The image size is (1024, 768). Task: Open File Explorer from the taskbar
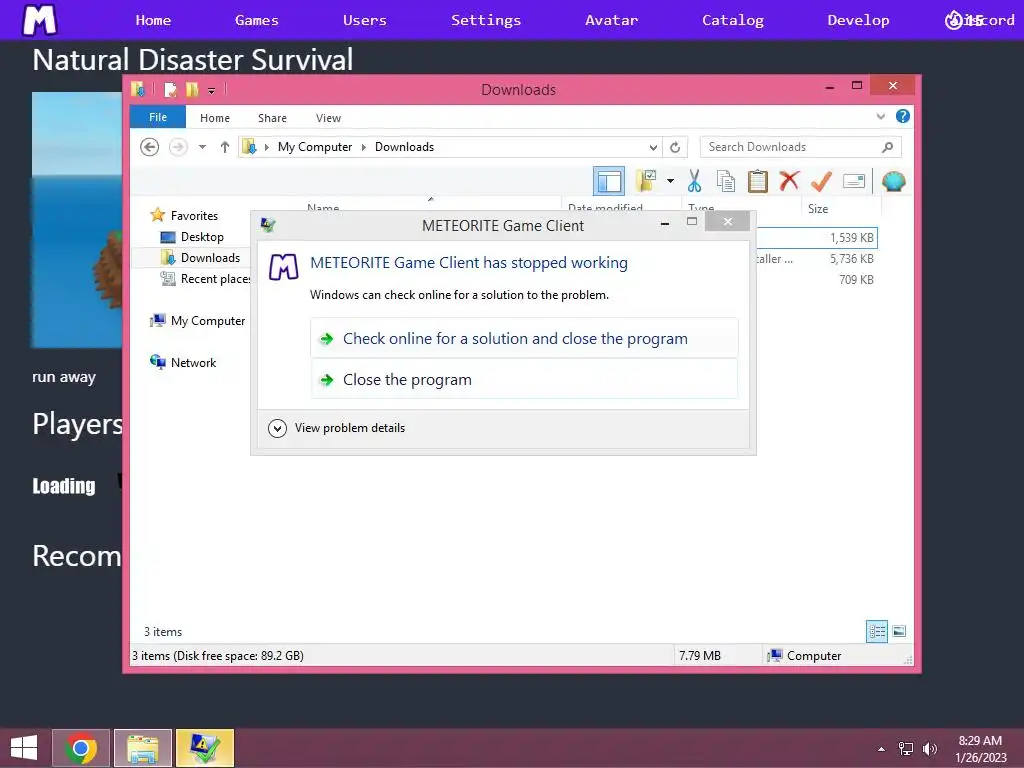click(x=143, y=748)
